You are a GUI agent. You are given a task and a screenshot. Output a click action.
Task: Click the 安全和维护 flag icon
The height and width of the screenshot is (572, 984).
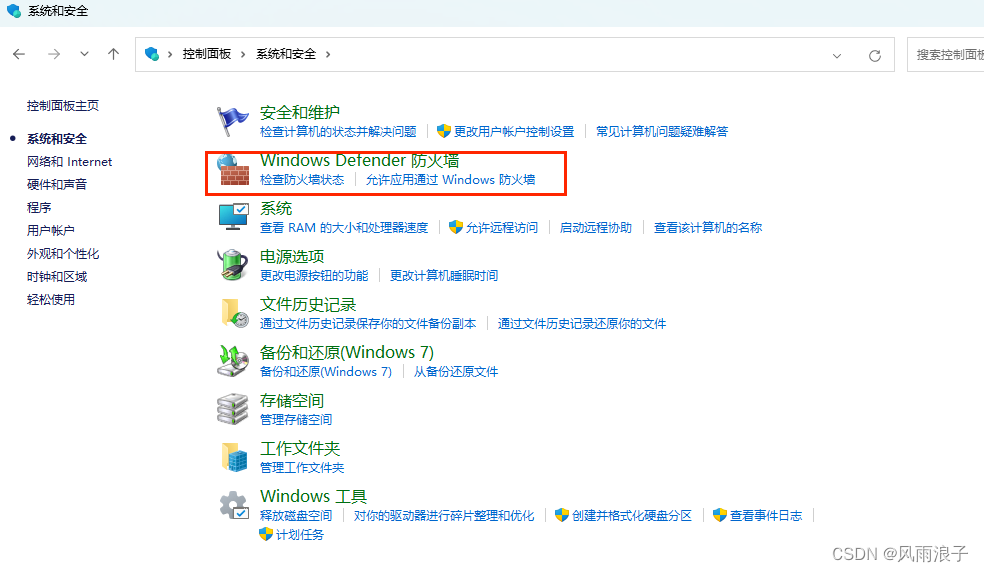click(x=232, y=121)
